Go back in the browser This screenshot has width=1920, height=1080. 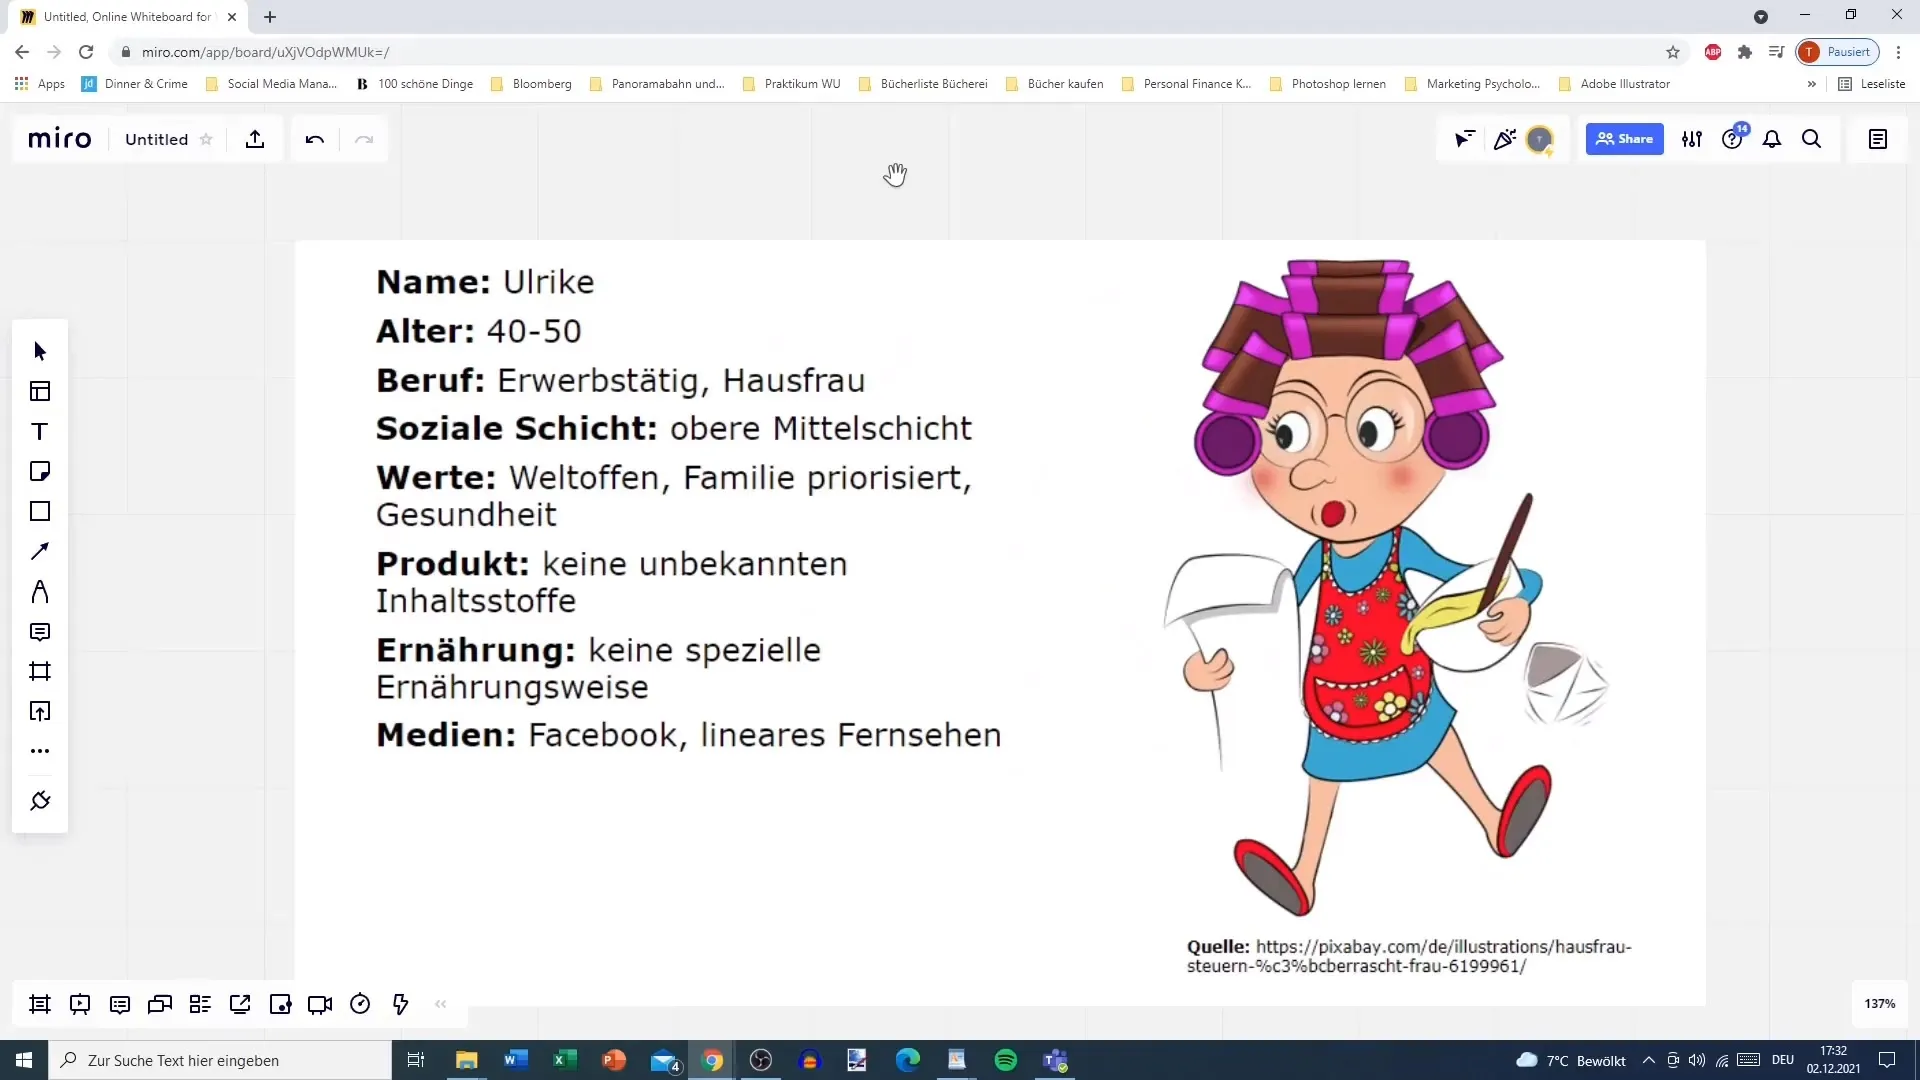(22, 52)
